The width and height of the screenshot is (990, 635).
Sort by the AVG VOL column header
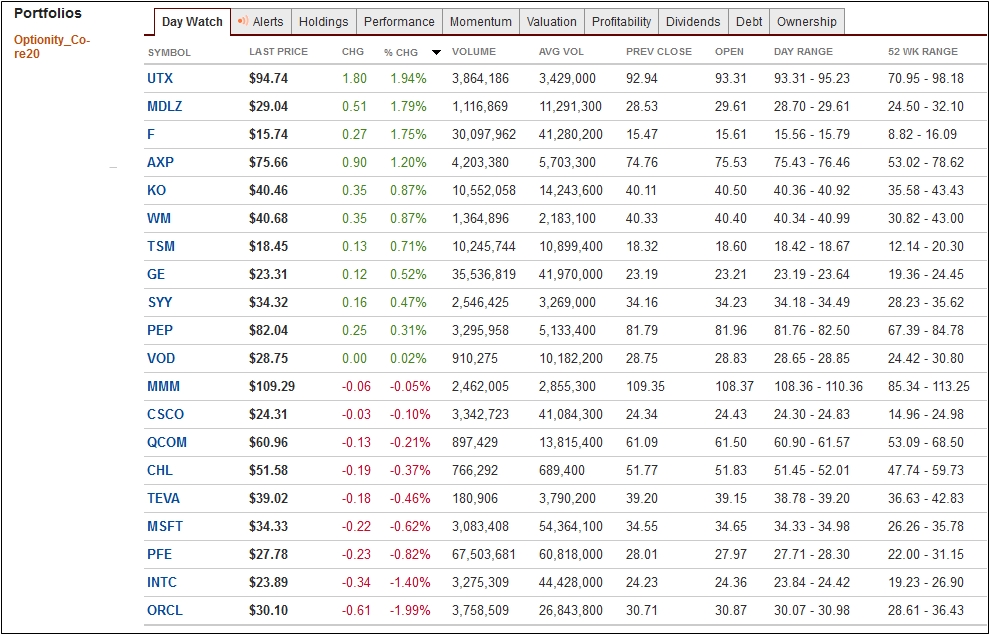[x=561, y=52]
